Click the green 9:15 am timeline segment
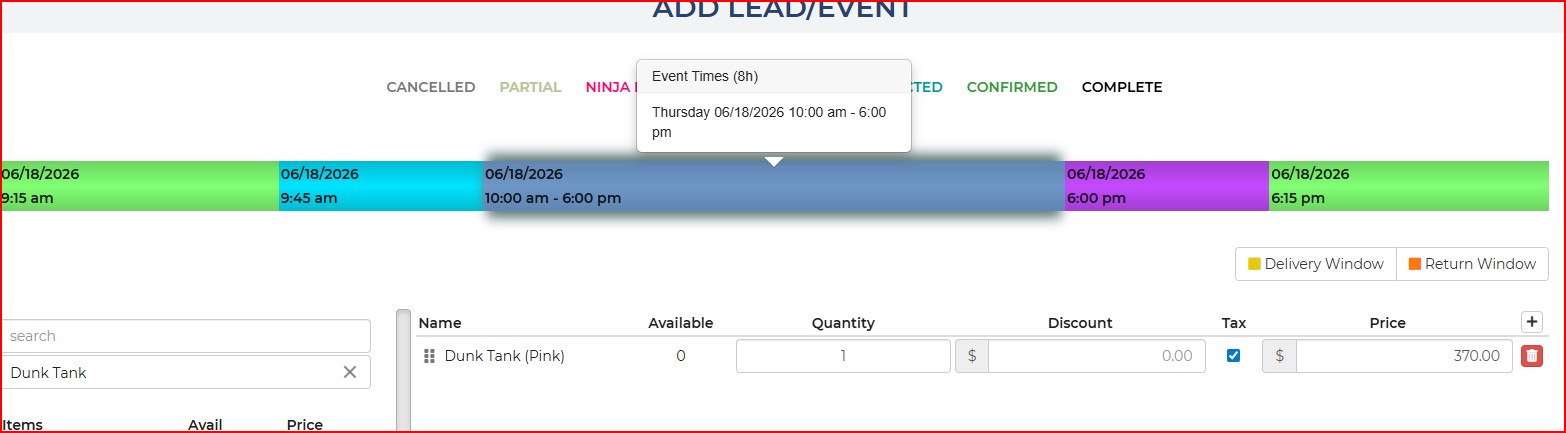This screenshot has width=1566, height=433. (140, 186)
